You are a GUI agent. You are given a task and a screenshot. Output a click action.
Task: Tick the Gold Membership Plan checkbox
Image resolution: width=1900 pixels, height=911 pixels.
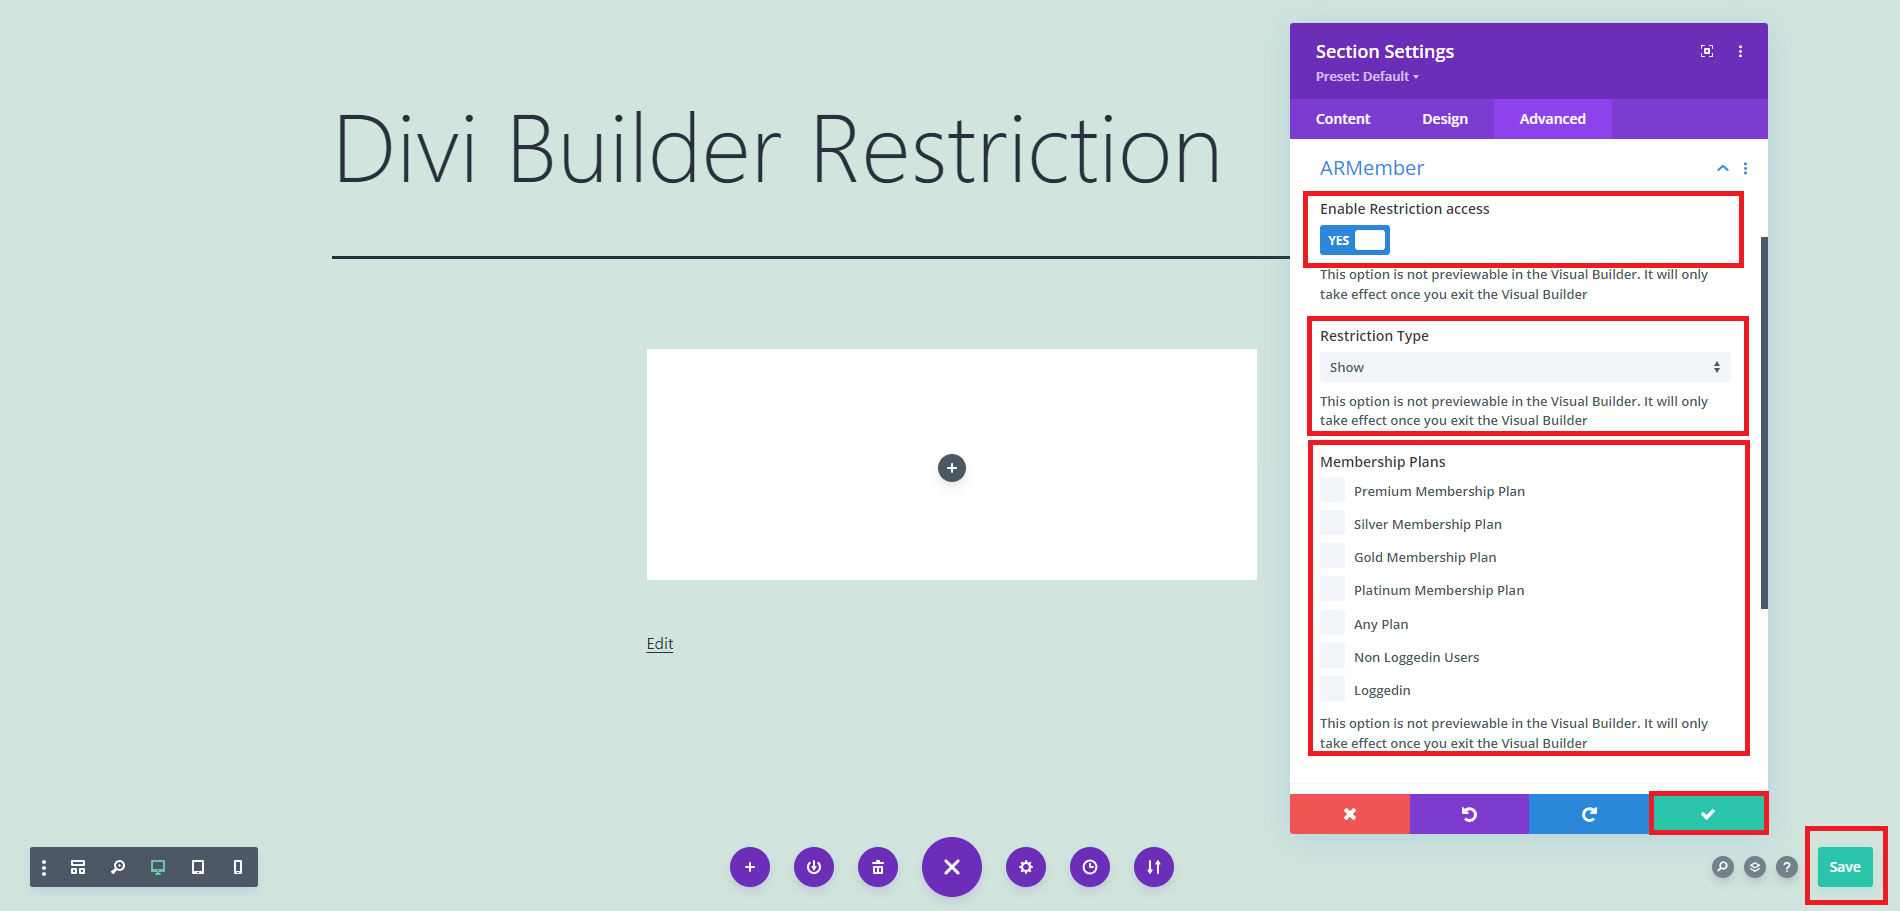click(x=1332, y=557)
